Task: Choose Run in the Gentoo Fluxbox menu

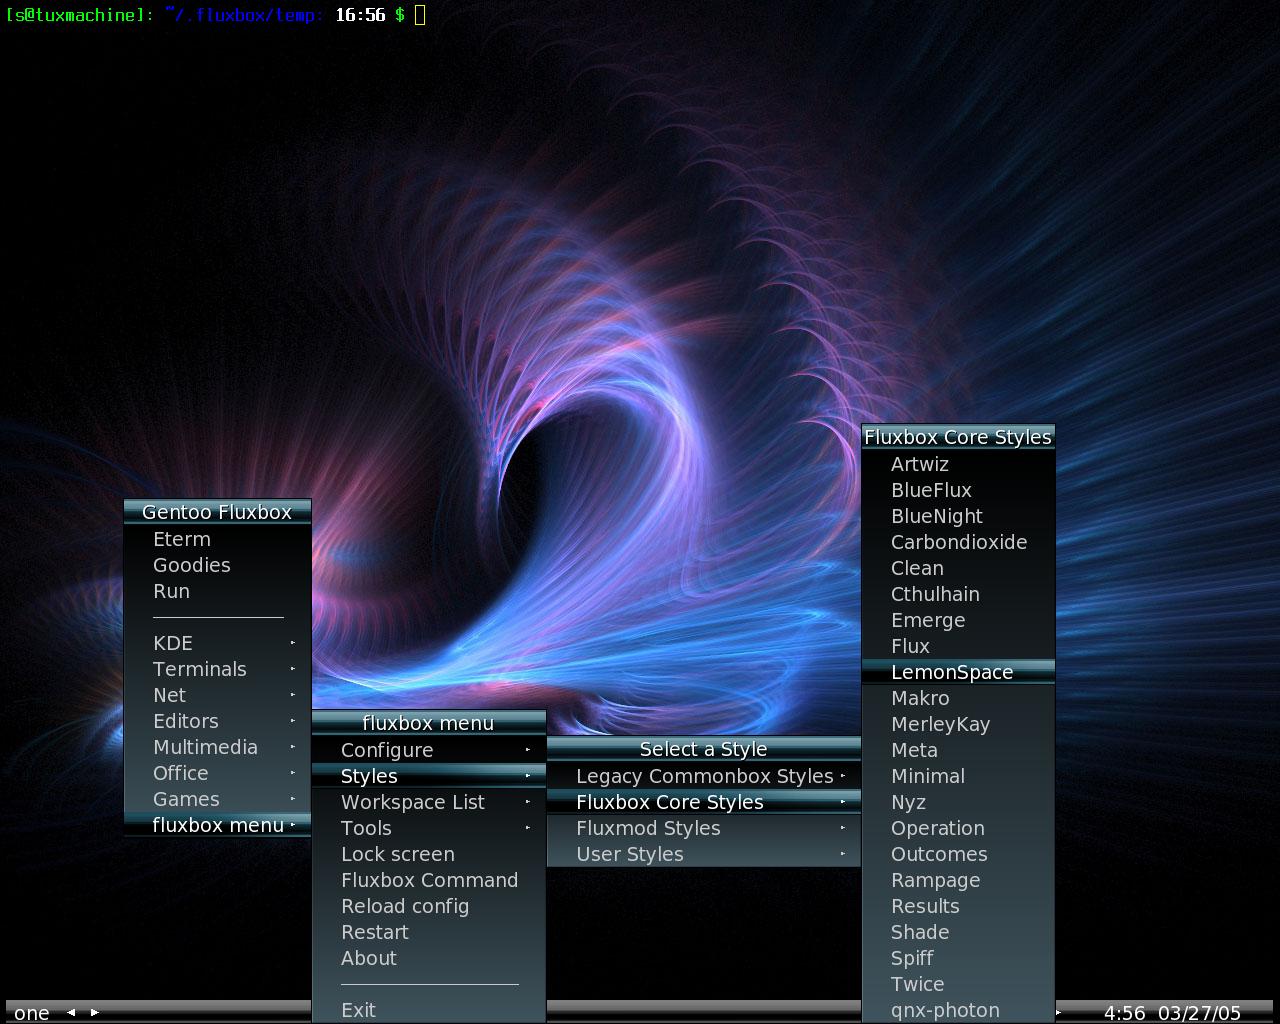Action: (218, 591)
